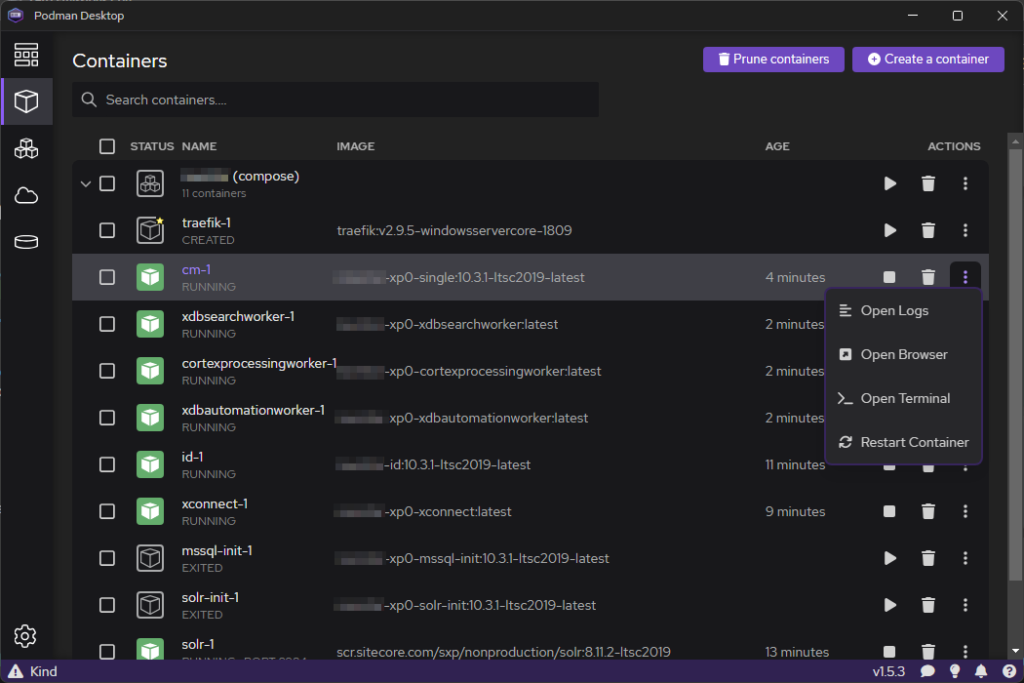Viewport: 1024px width, 683px height.
Task: Check the cortexprocessingworker-1 checkbox
Action: [x=107, y=371]
